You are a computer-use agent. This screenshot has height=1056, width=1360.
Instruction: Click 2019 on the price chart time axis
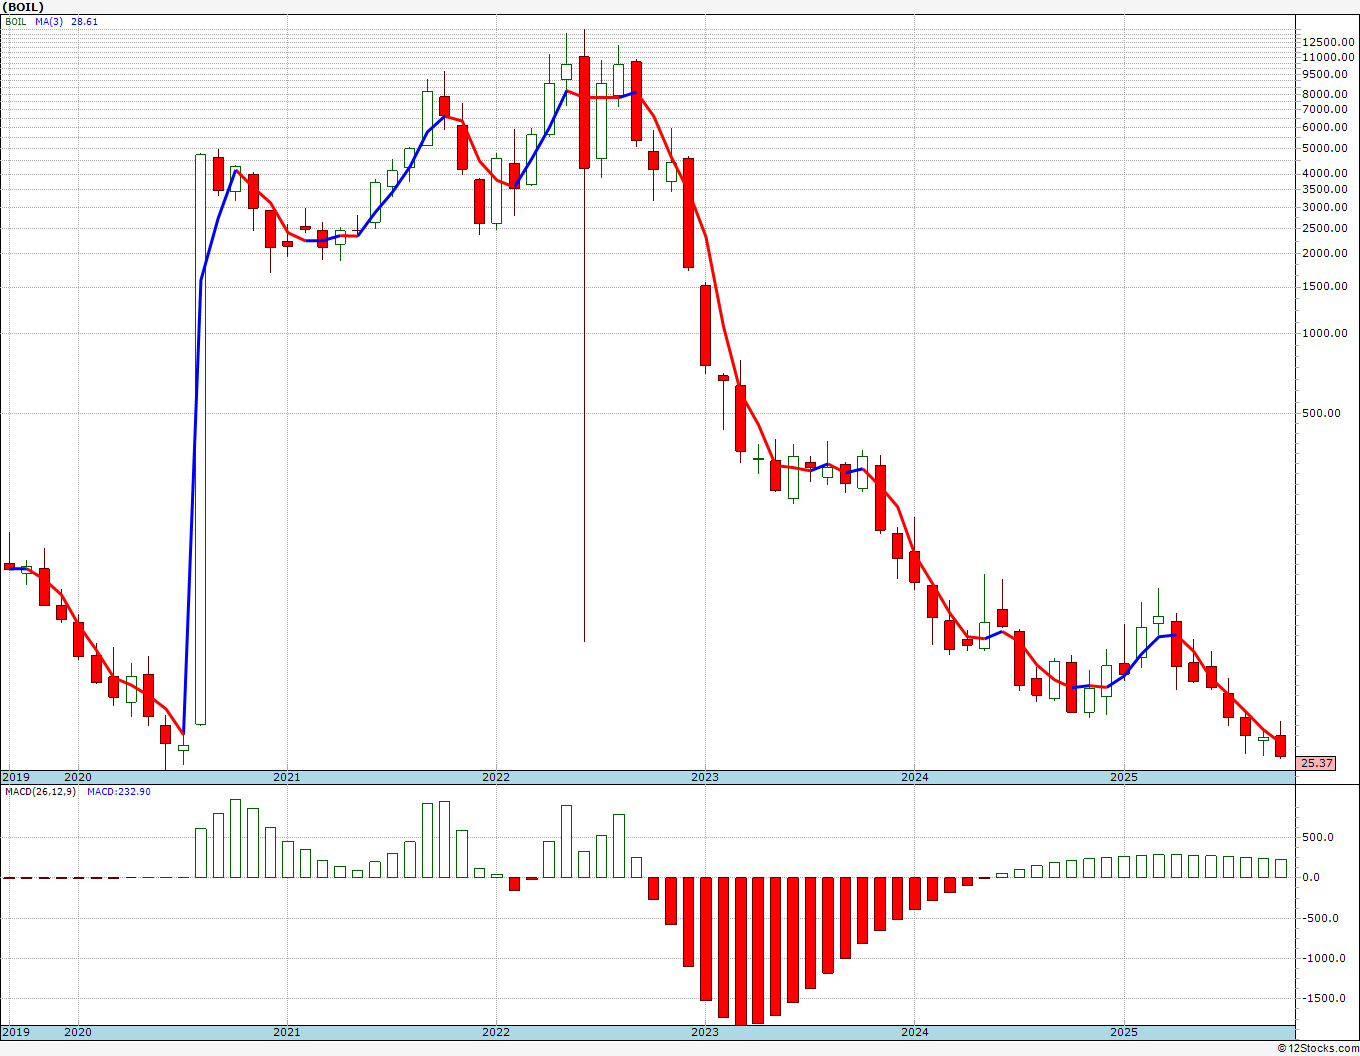point(16,777)
